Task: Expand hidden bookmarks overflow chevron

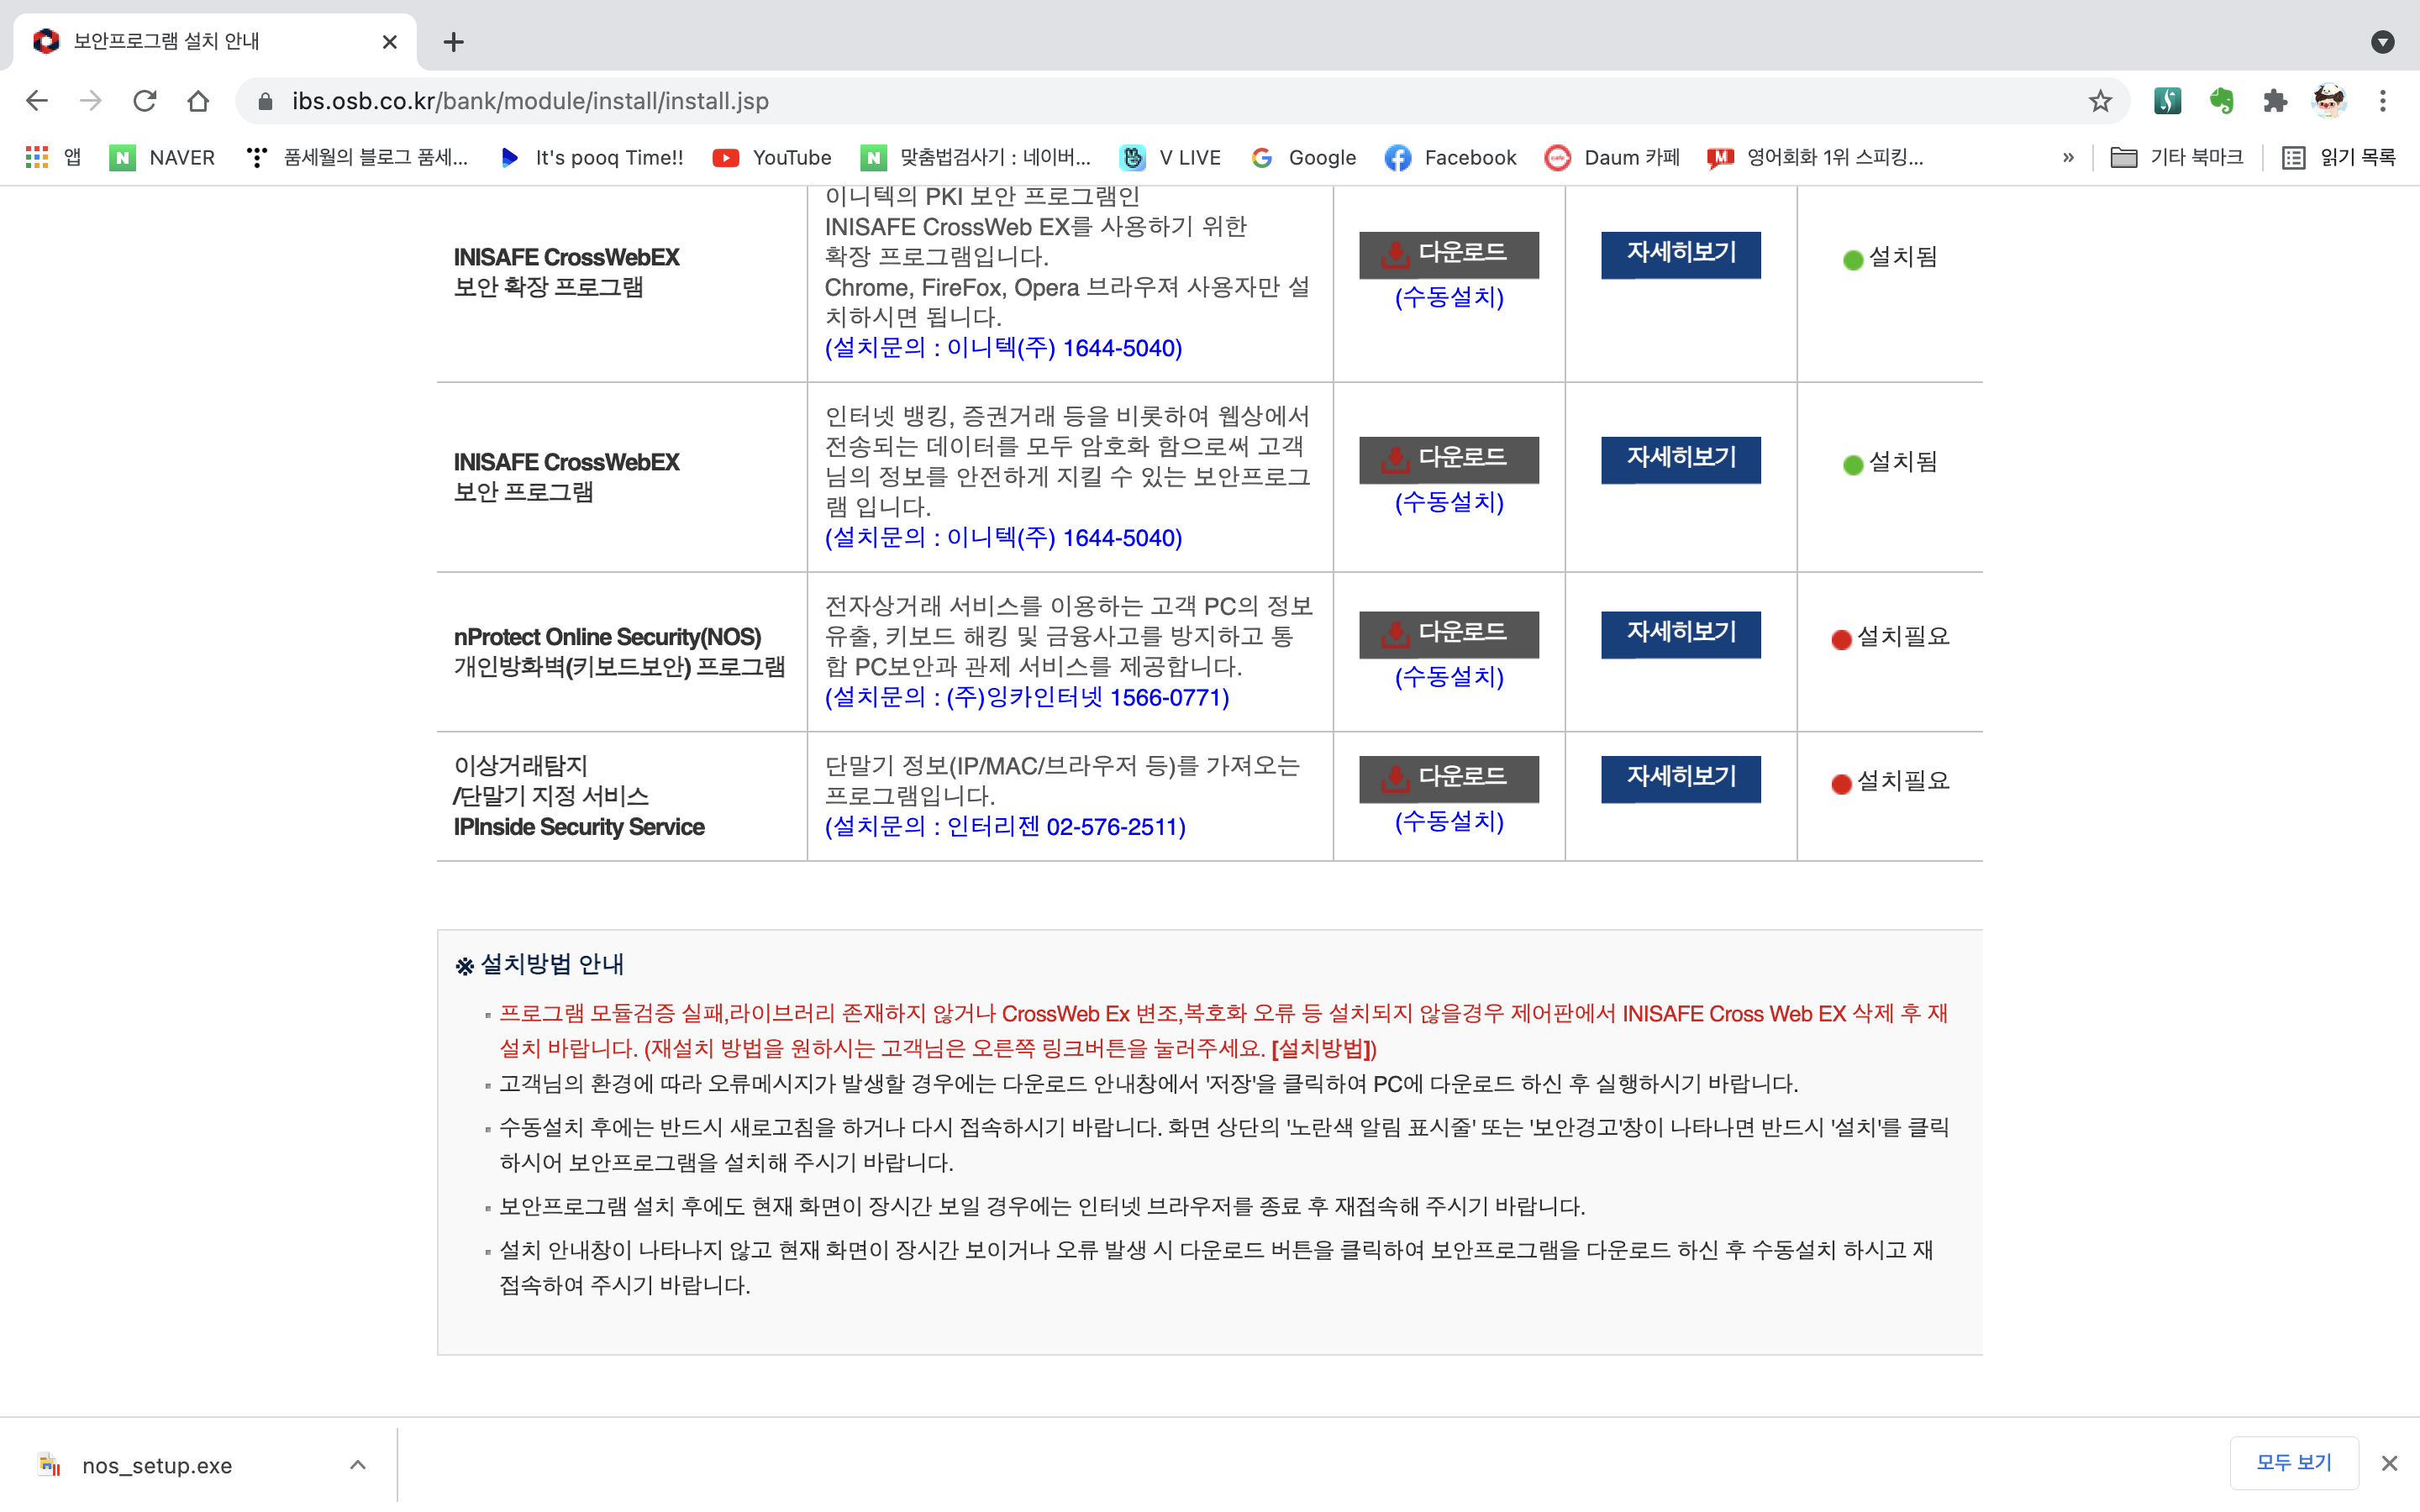Action: [x=2068, y=157]
